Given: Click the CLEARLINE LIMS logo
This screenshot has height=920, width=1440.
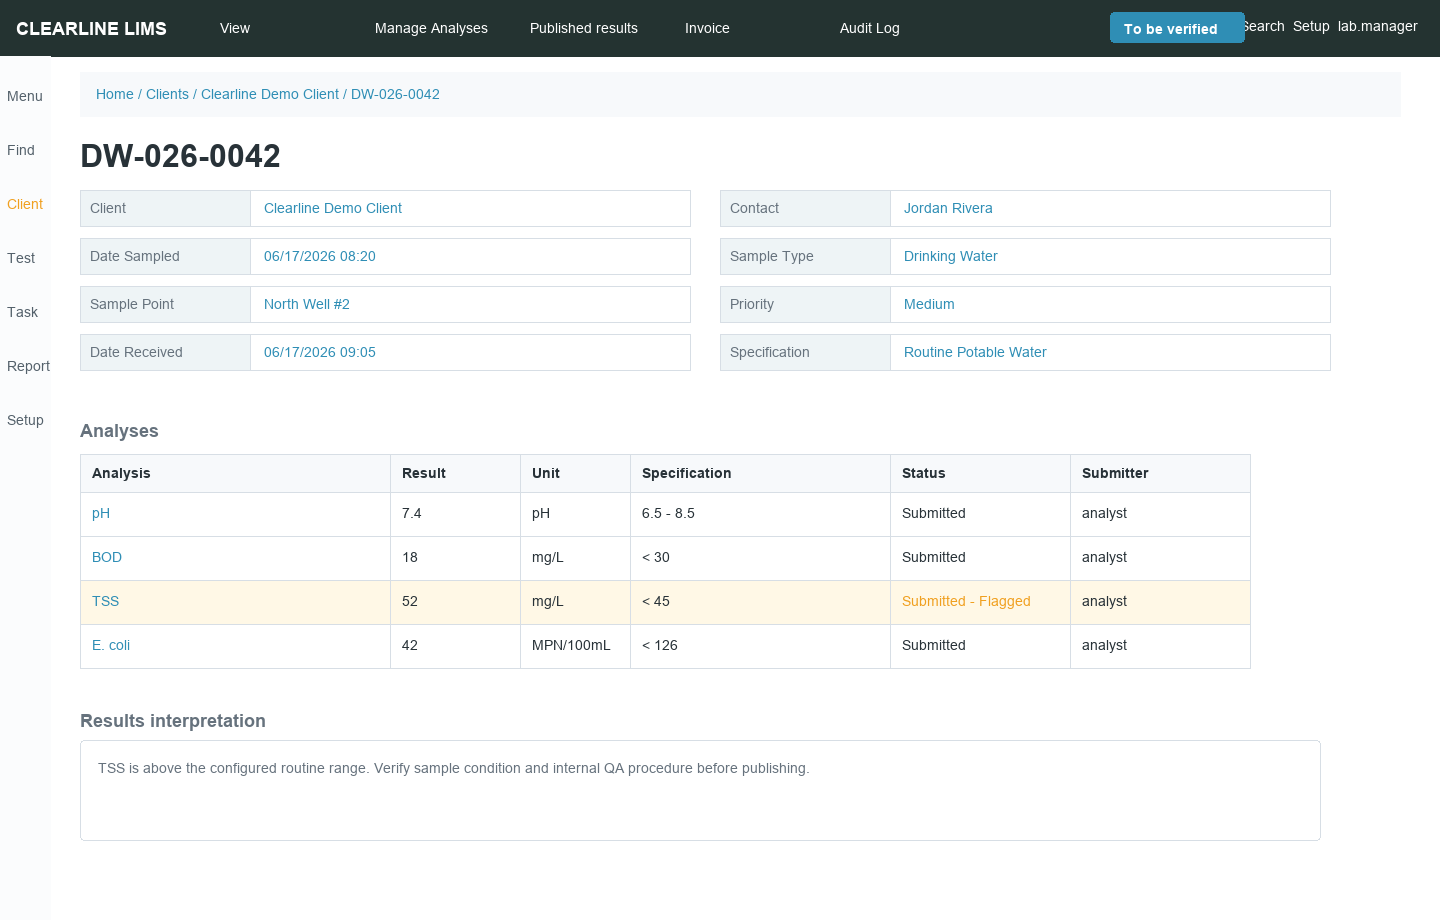Looking at the screenshot, I should [92, 28].
